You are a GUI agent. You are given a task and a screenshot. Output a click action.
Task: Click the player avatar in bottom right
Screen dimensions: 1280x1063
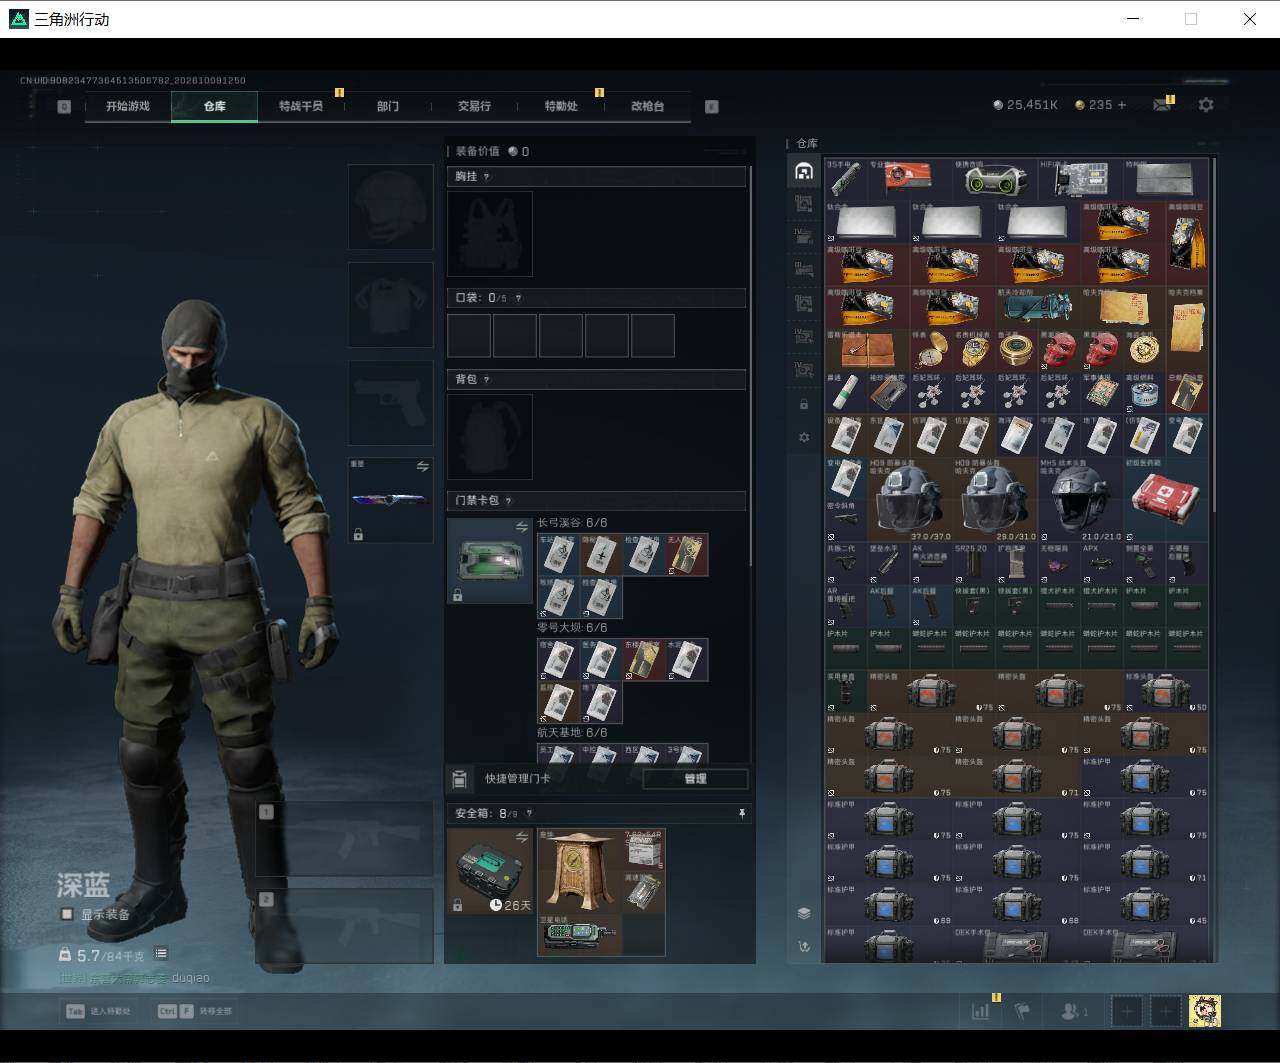[x=1204, y=1011]
